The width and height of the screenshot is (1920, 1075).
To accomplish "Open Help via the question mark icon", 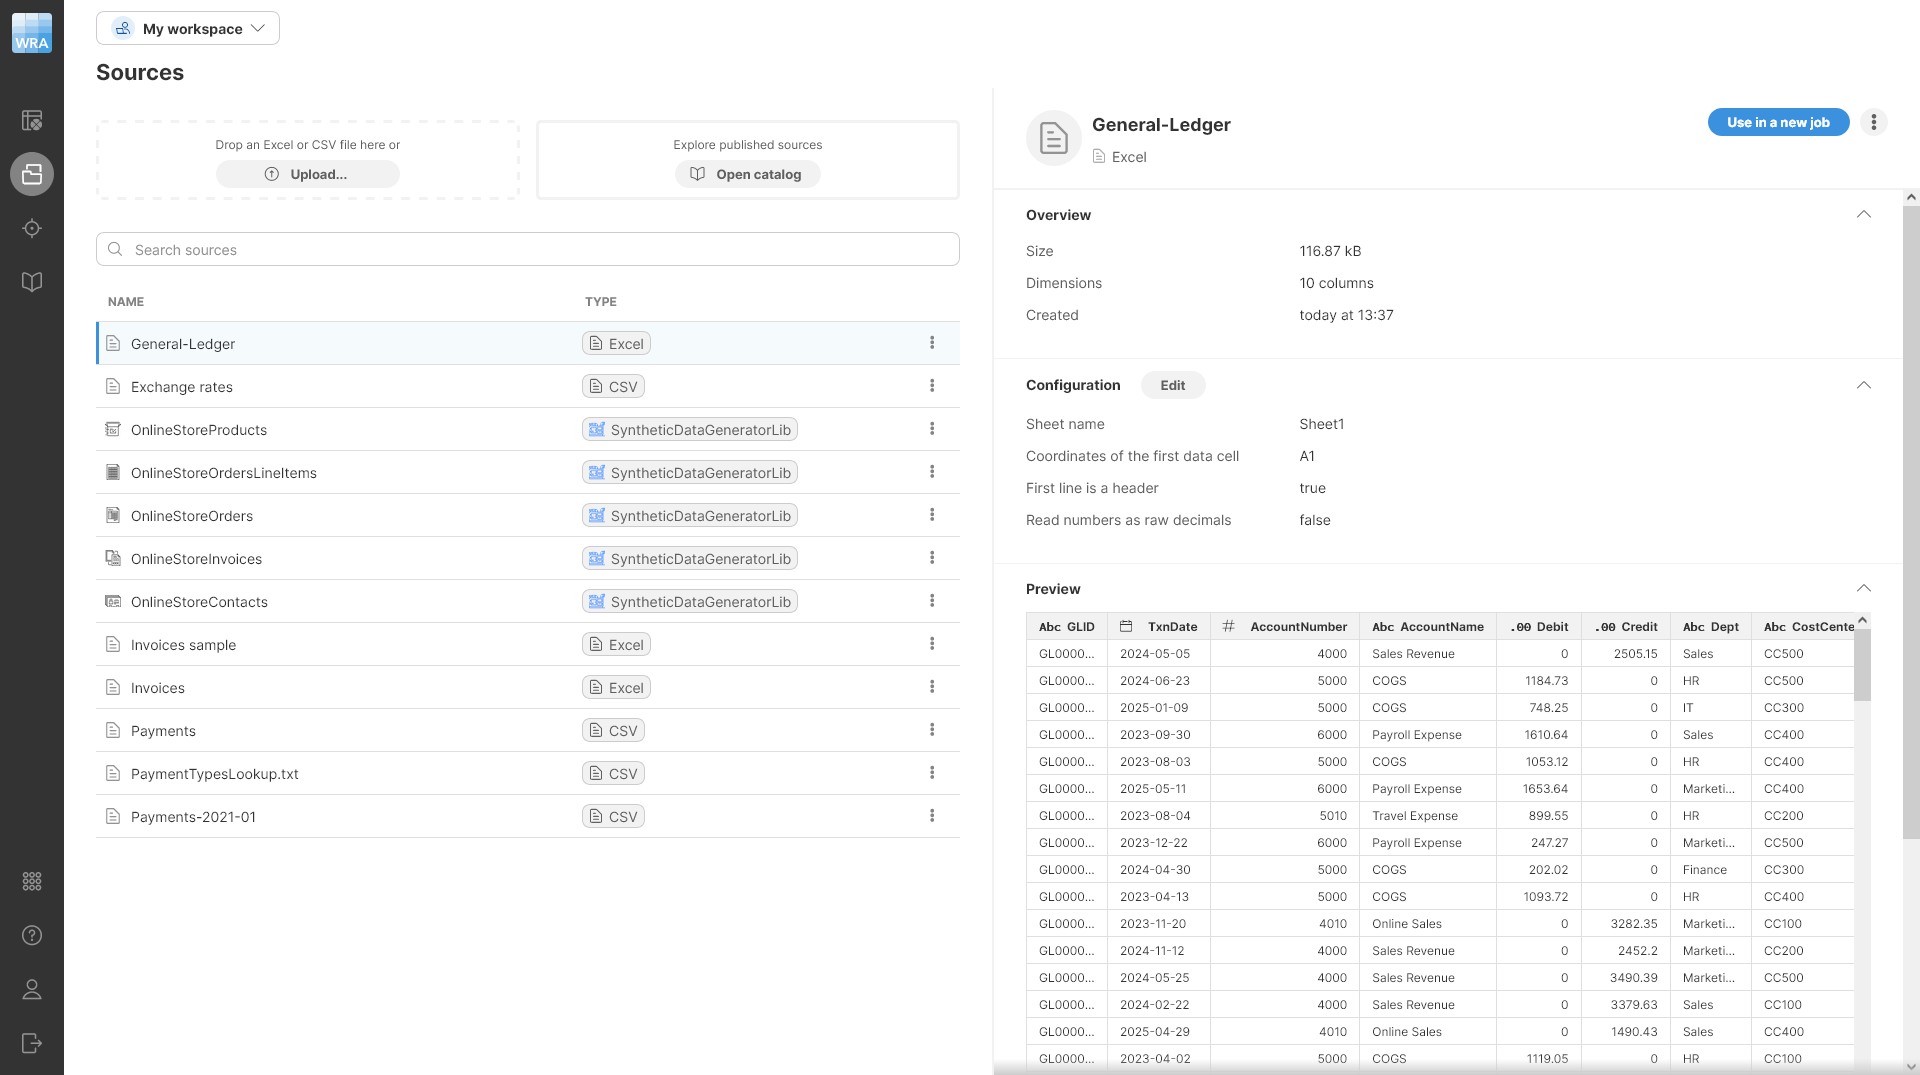I will [x=31, y=935].
